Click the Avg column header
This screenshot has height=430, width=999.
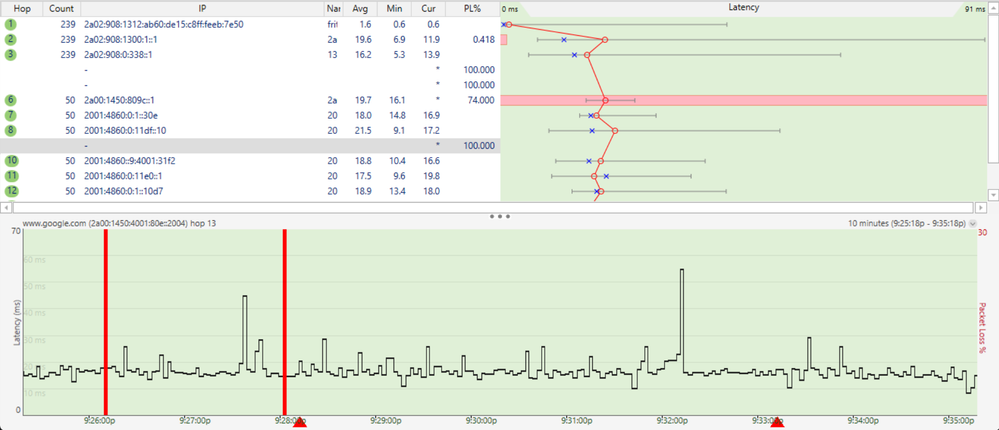pyautogui.click(x=361, y=8)
